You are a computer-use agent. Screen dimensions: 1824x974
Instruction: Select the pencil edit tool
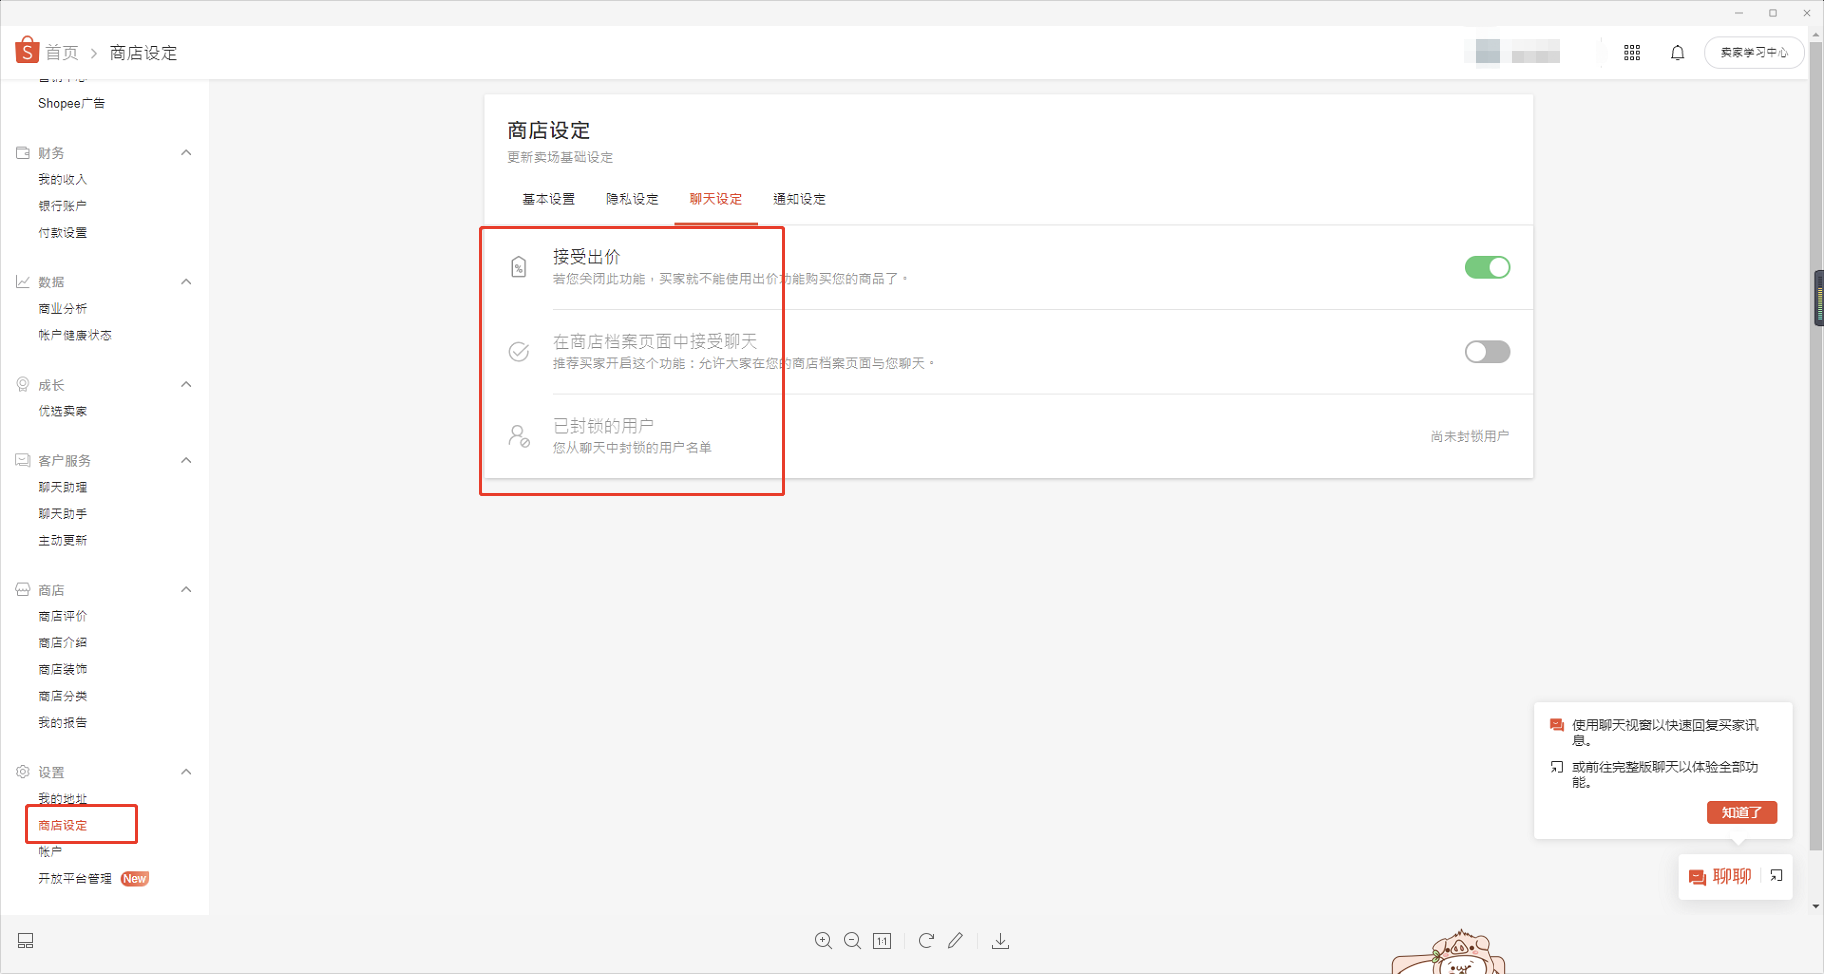(956, 940)
